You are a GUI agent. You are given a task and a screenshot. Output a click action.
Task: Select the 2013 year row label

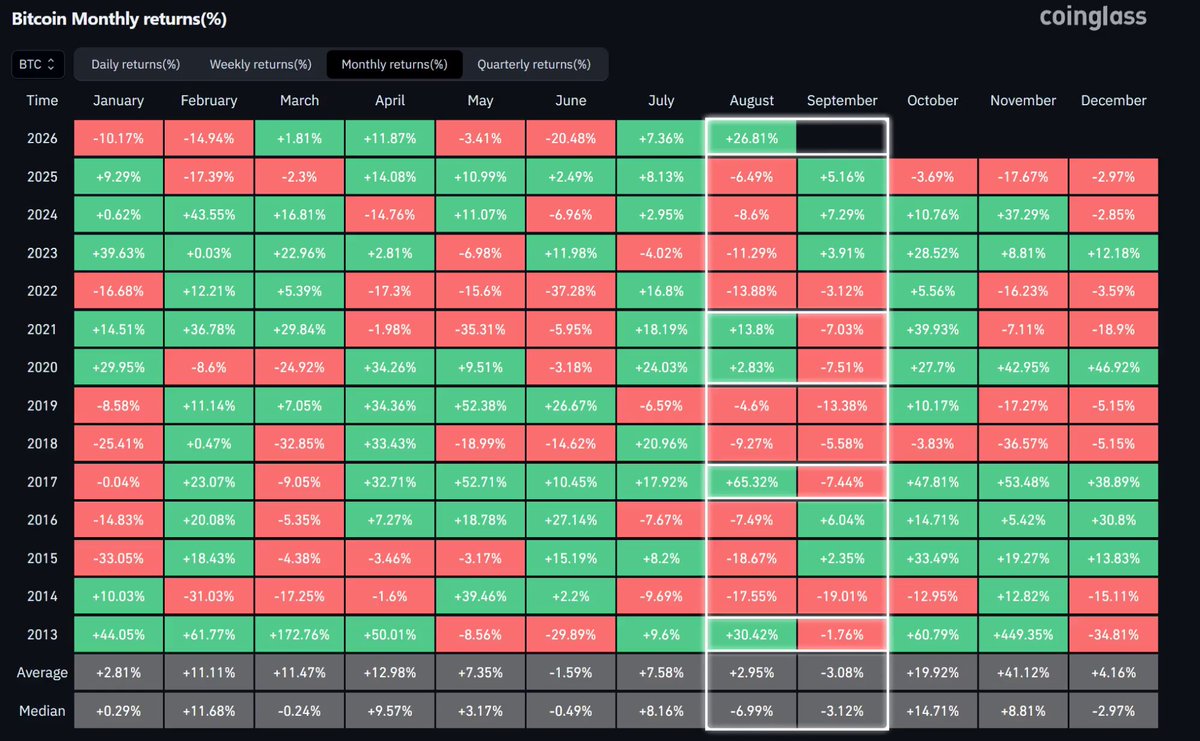point(43,634)
